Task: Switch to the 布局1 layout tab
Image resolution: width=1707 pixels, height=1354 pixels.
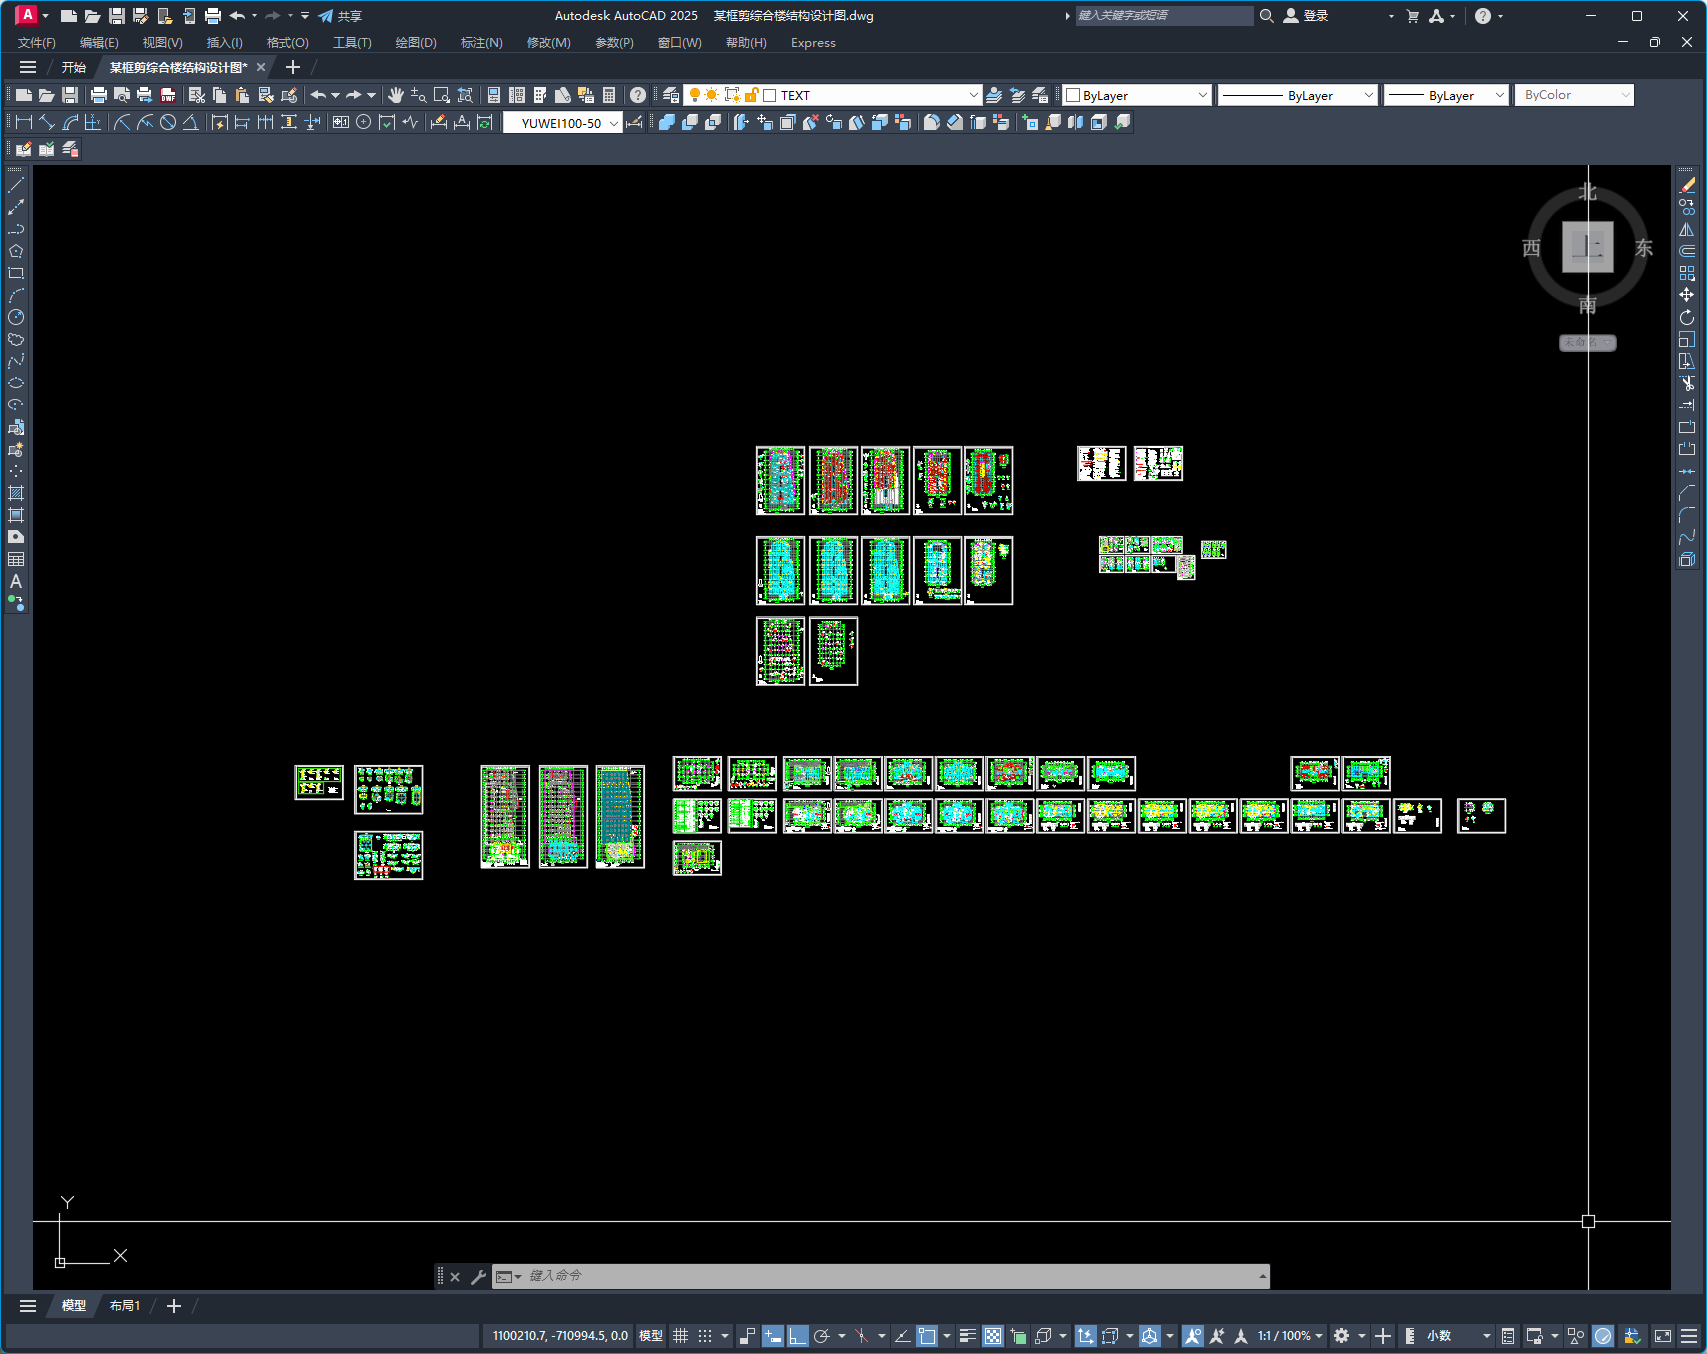Action: (125, 1306)
